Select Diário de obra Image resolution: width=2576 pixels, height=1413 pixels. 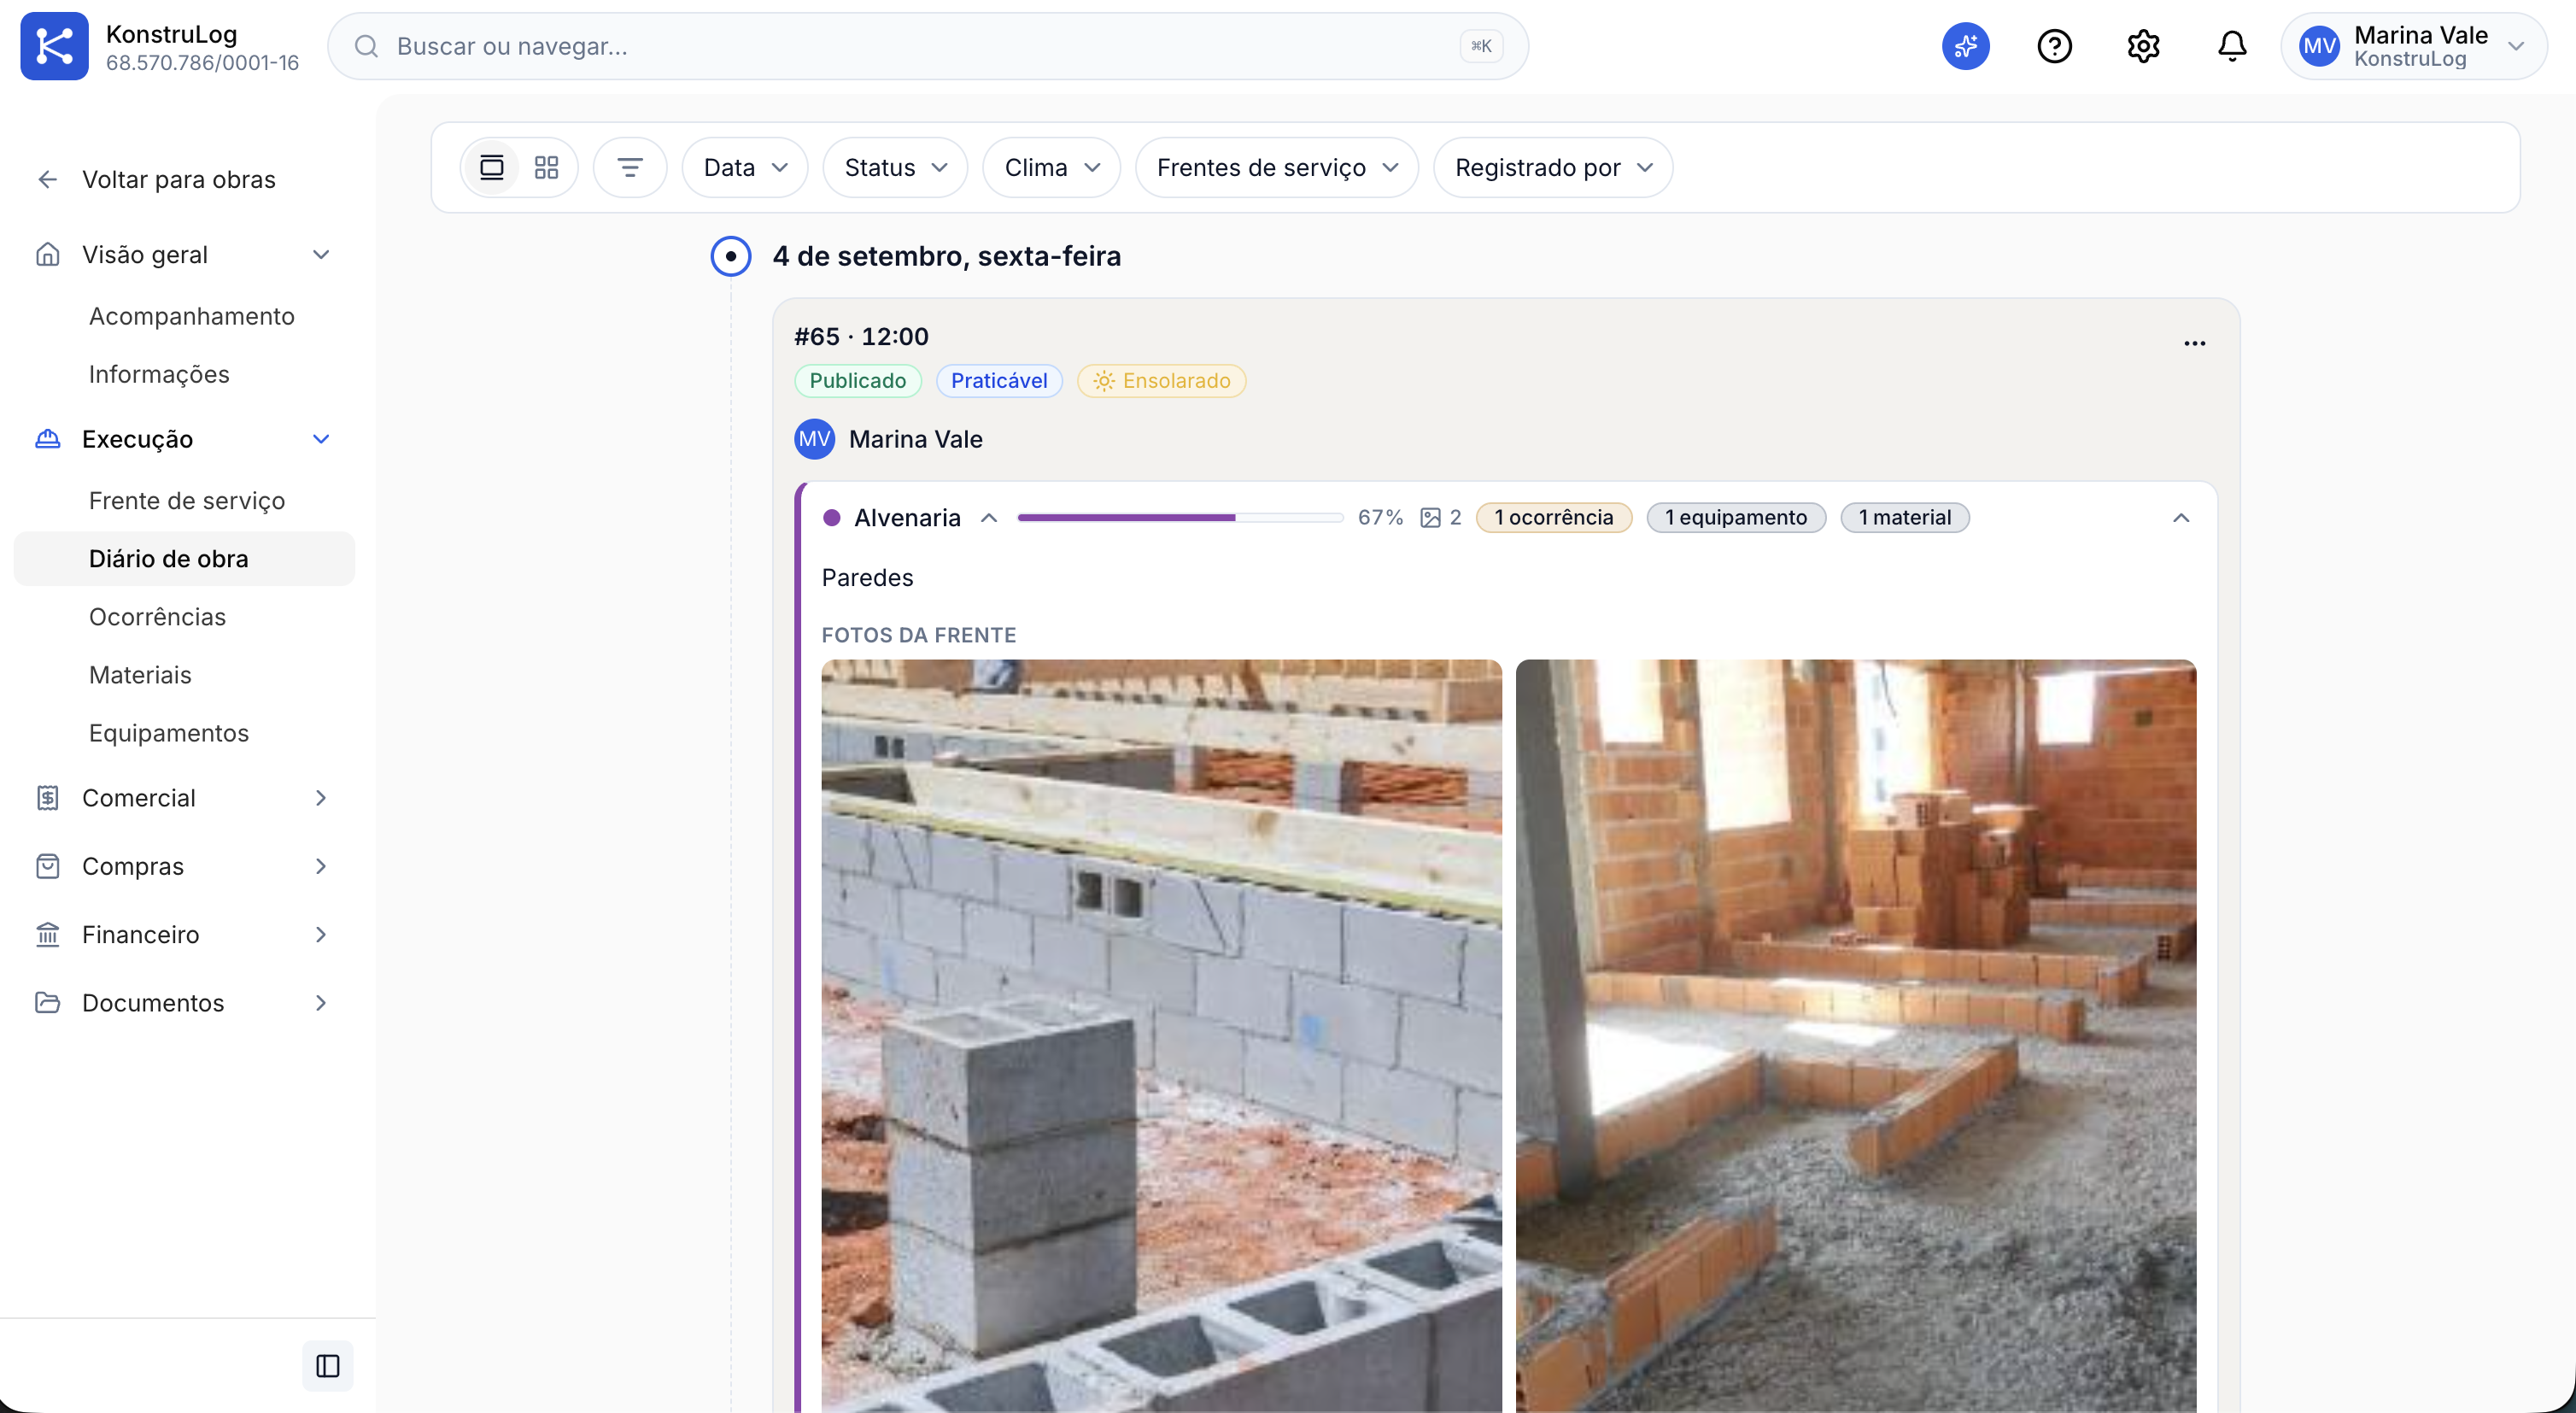[185, 558]
